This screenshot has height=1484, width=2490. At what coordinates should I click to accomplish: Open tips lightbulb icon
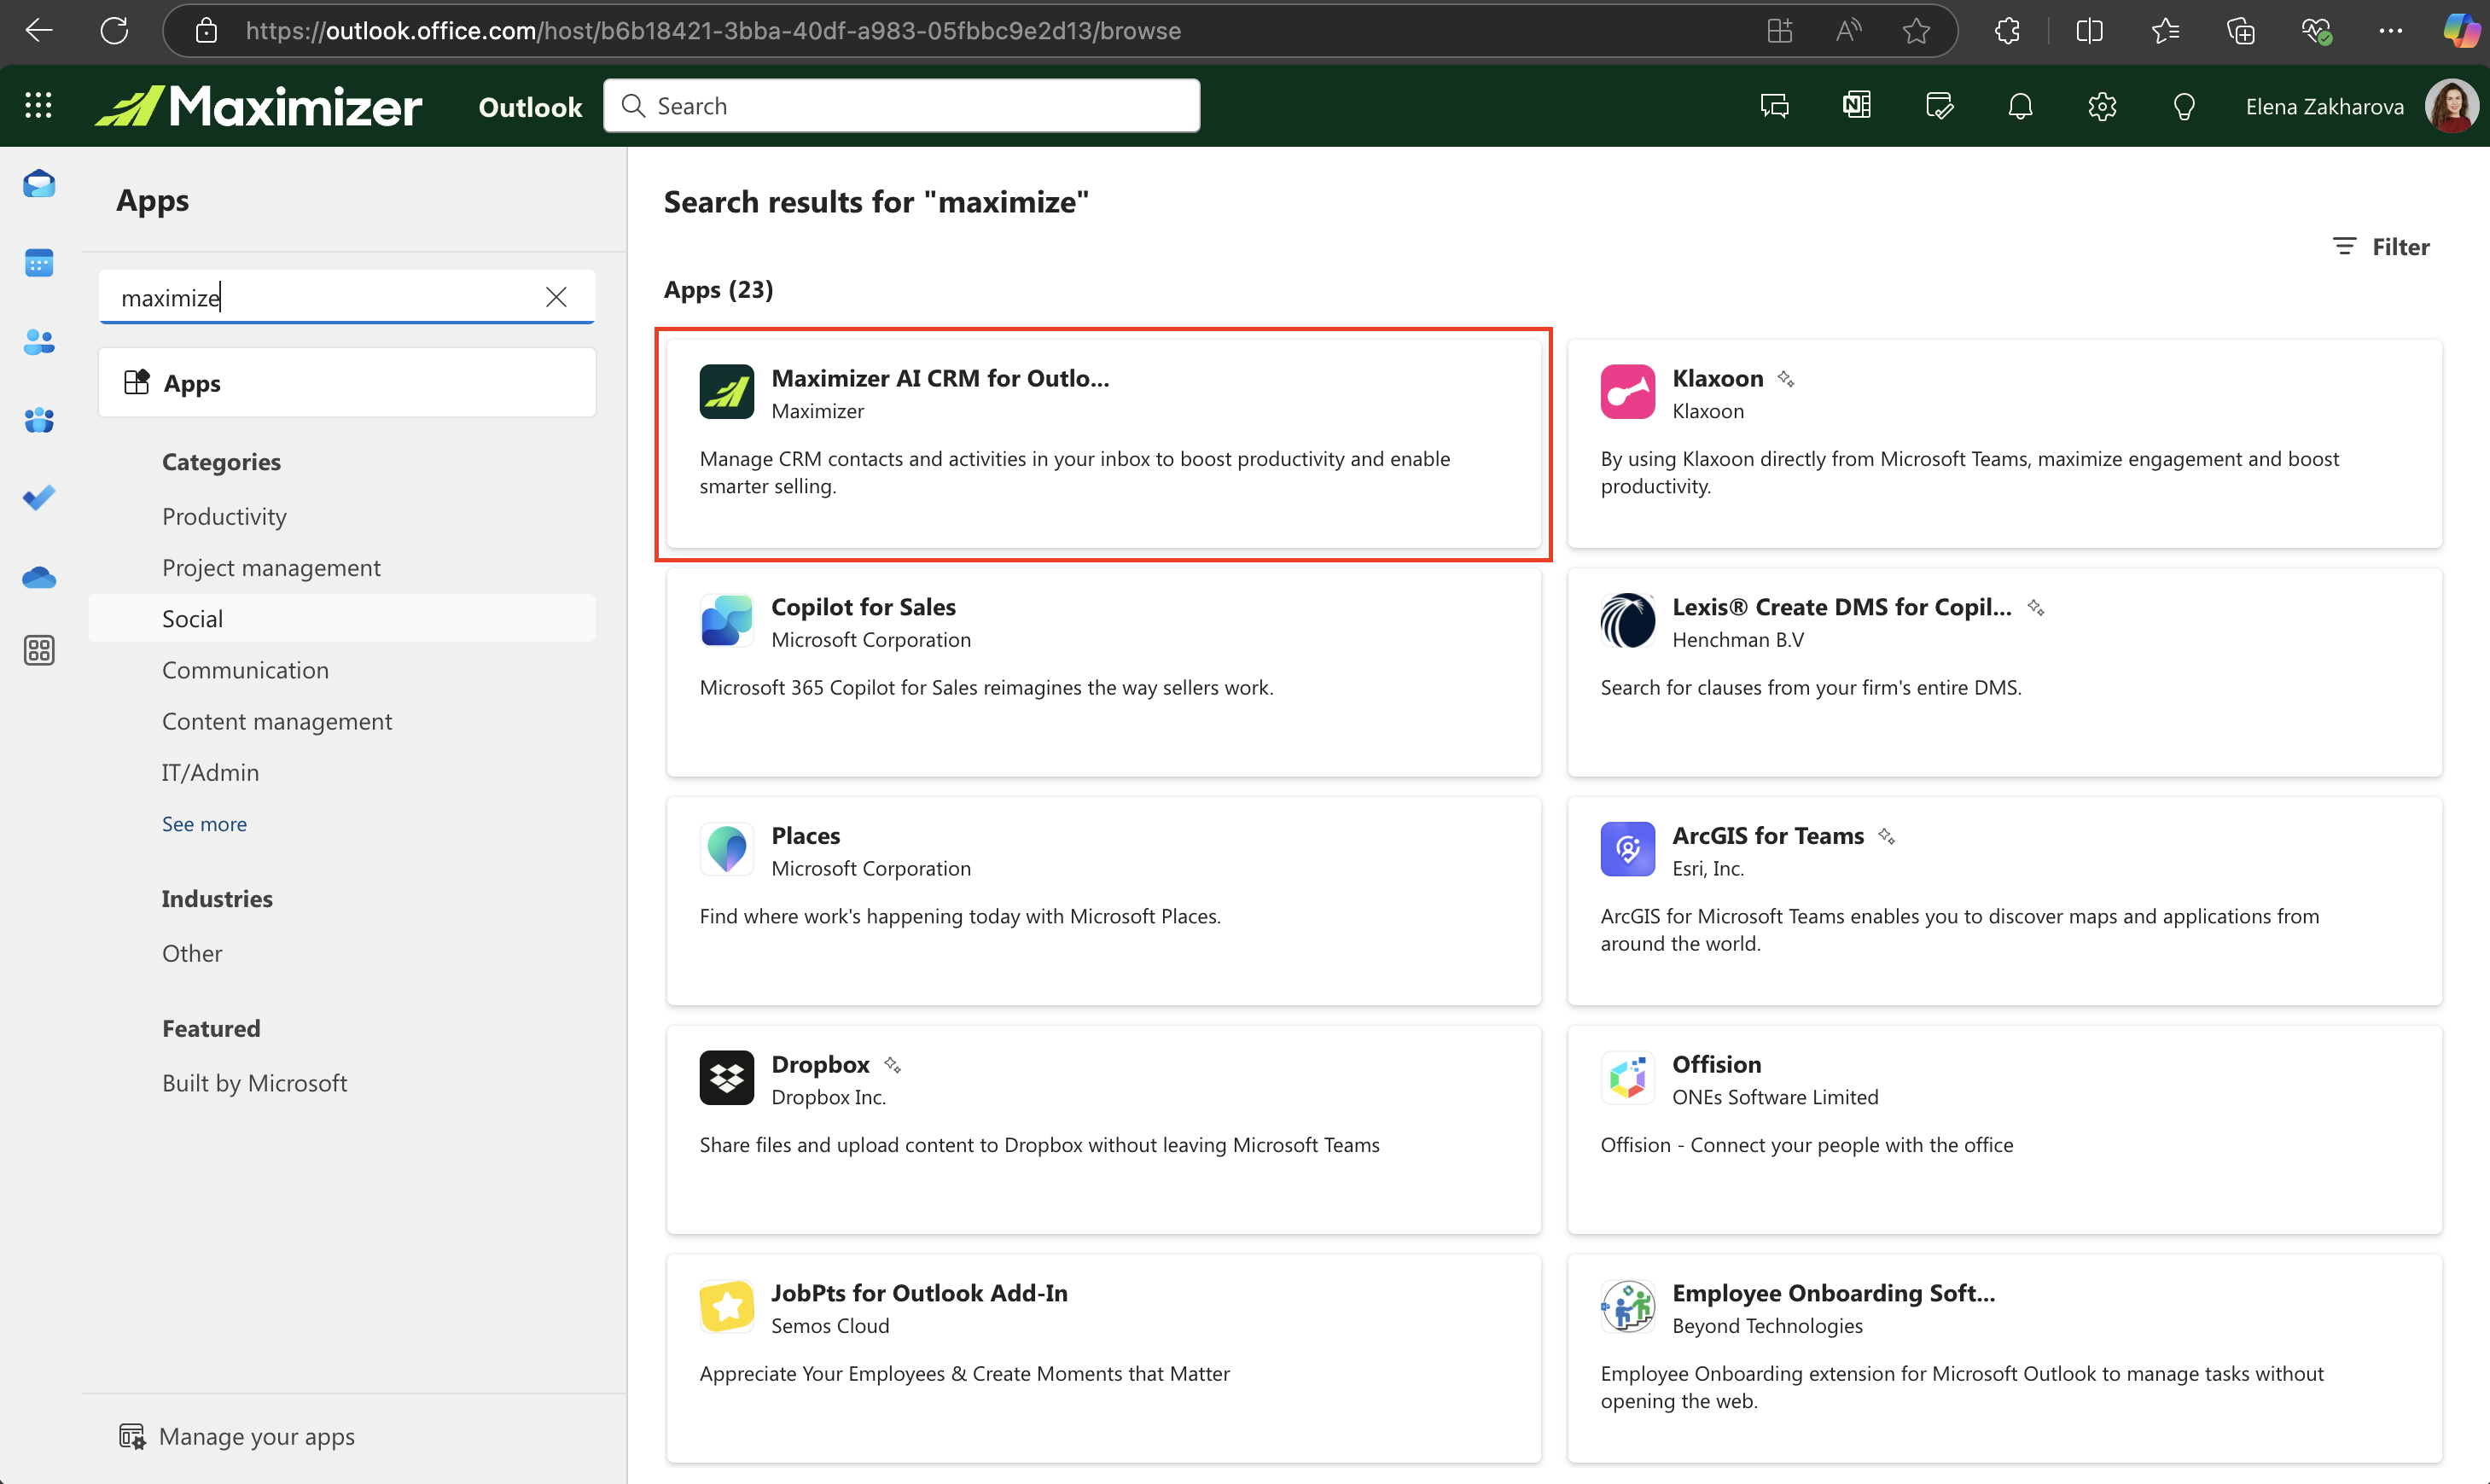coord(2184,106)
